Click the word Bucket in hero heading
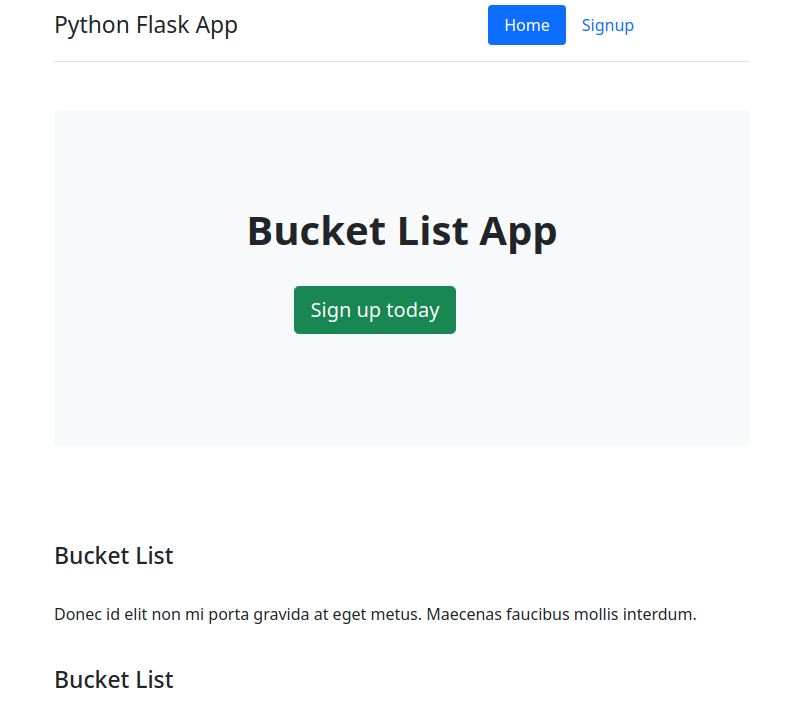 click(316, 231)
